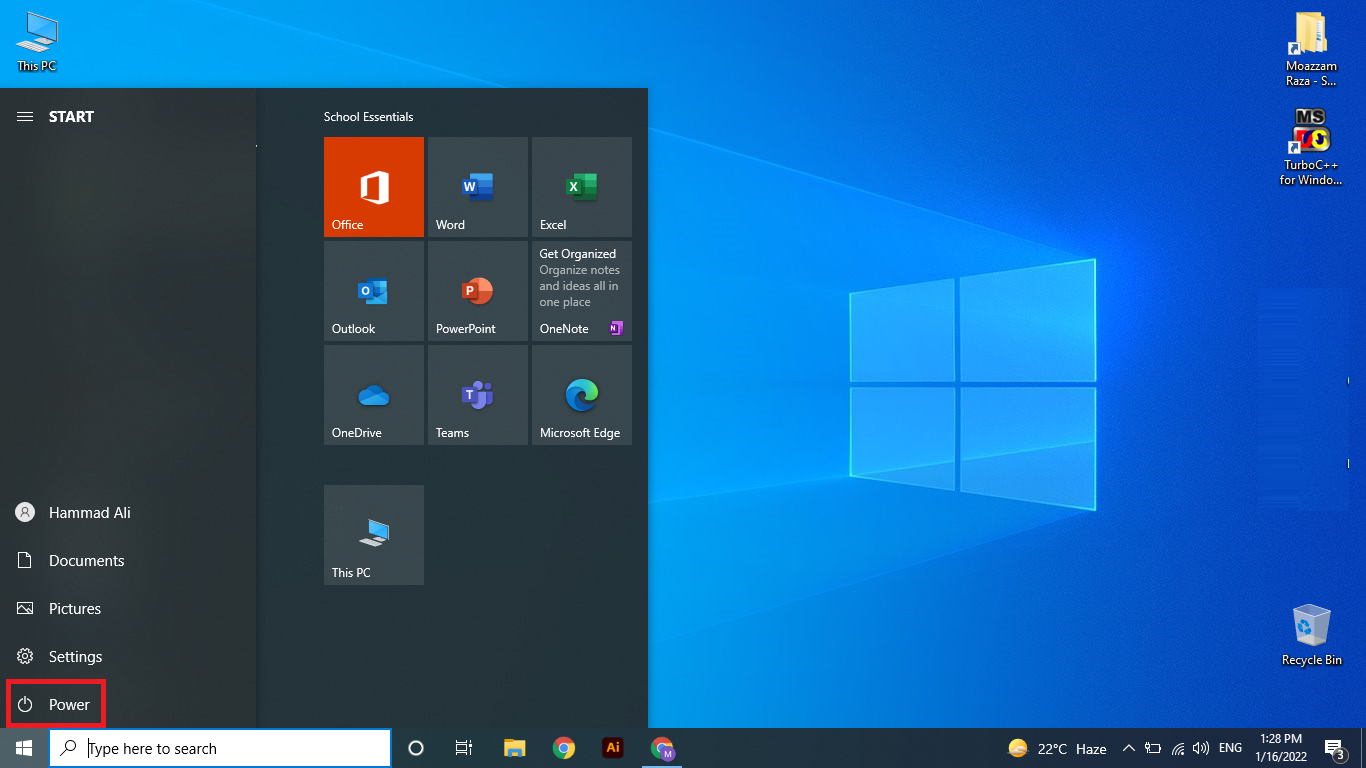Open Settings from Start sidebar
Viewport: 1366px width, 768px height.
pos(128,657)
